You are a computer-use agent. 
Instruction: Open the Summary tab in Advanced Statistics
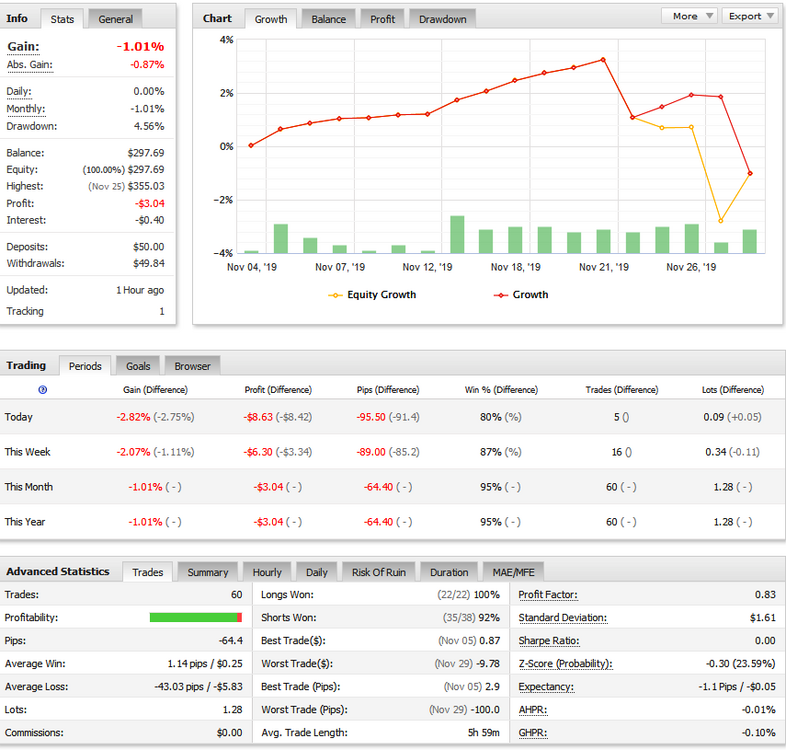click(x=208, y=572)
